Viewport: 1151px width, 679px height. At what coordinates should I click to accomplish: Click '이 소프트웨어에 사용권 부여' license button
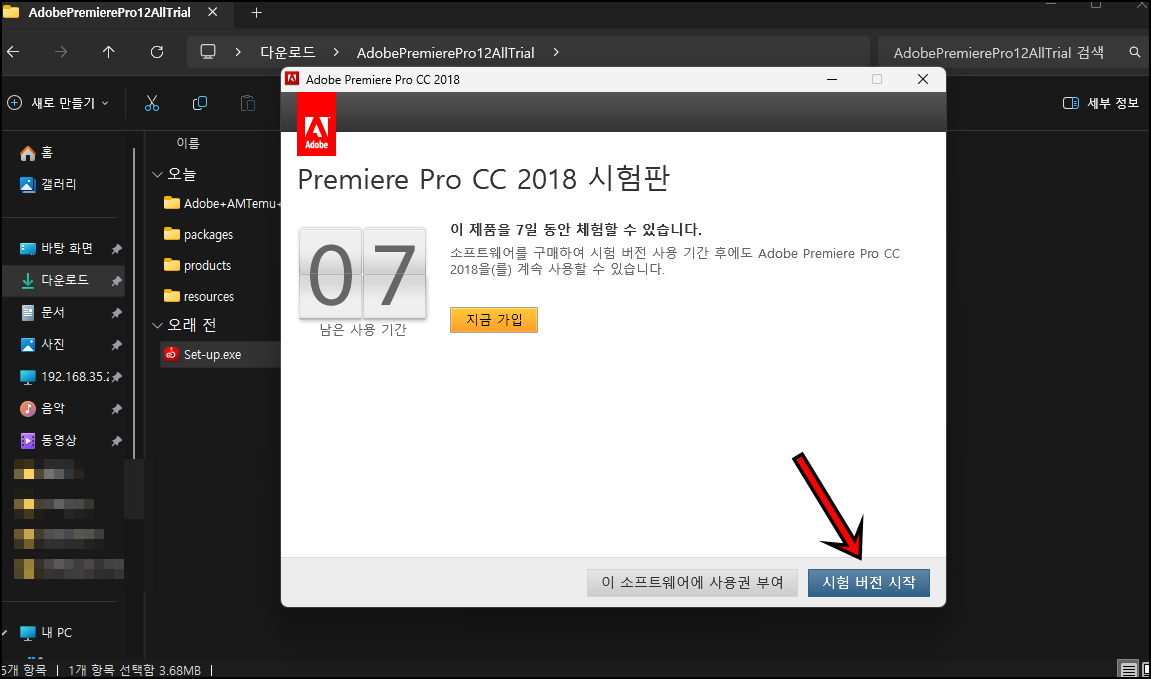click(x=692, y=583)
